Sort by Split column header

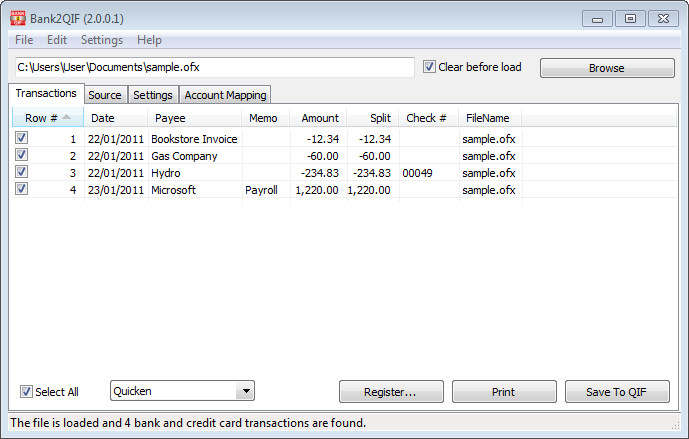tap(372, 118)
